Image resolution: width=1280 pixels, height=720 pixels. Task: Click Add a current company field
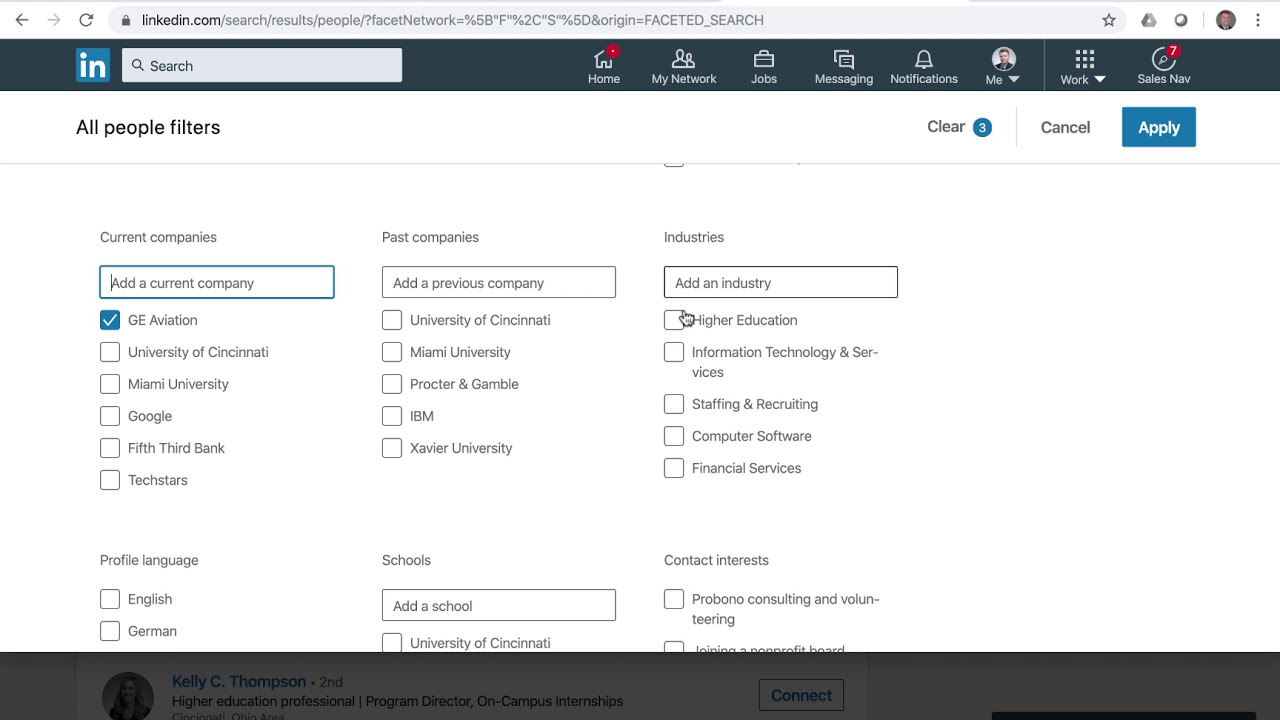tap(217, 282)
